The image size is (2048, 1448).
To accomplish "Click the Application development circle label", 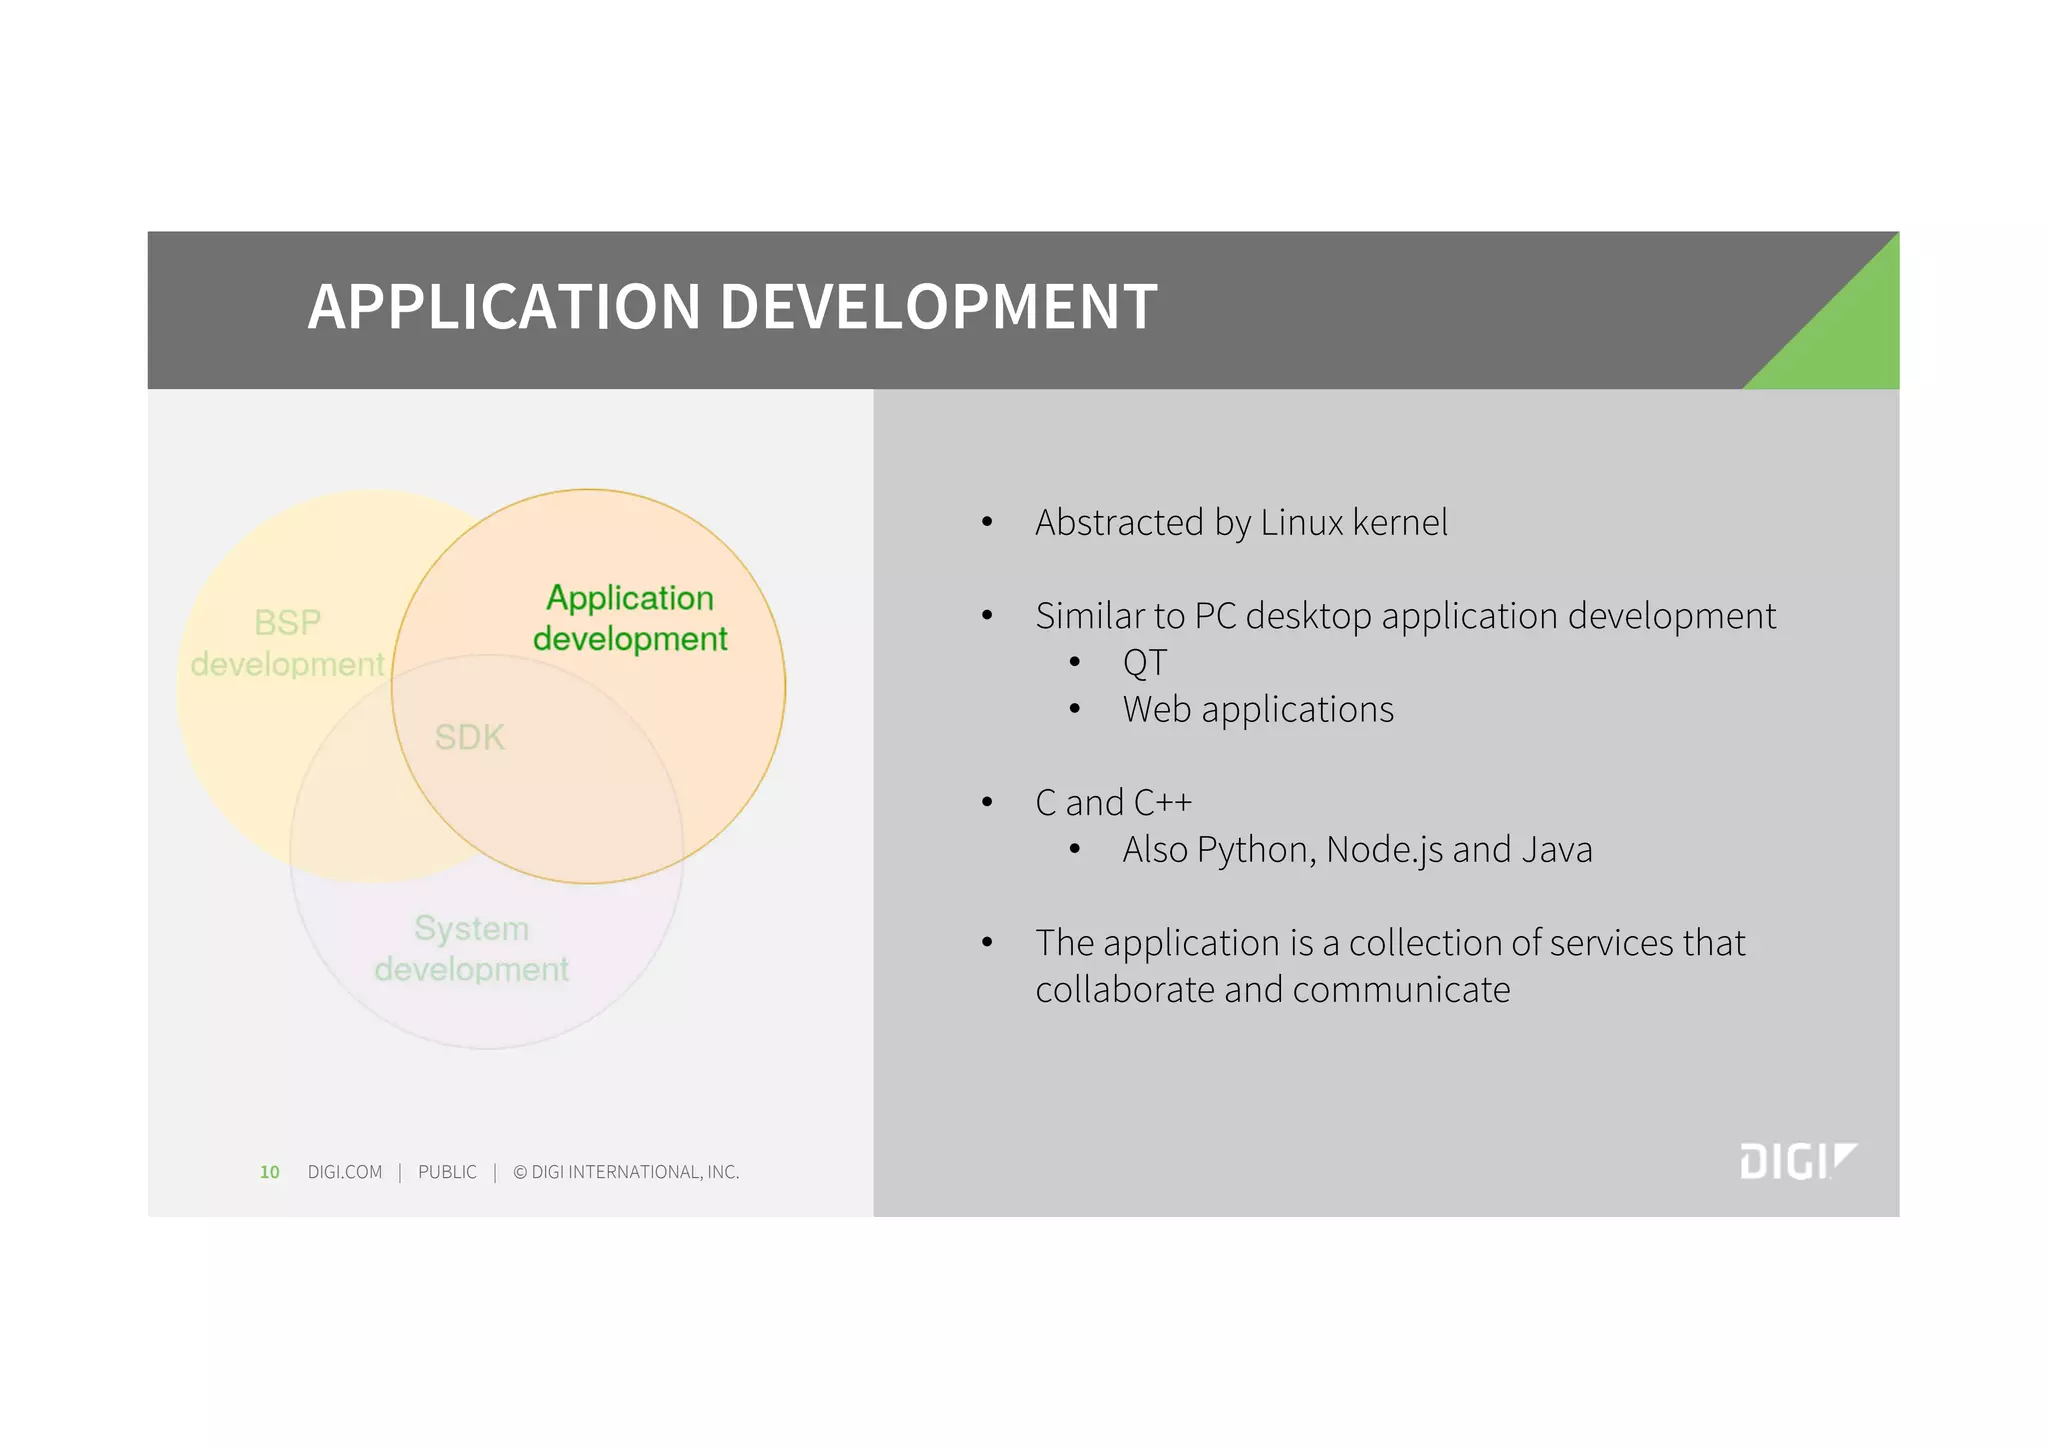I will coord(630,618).
